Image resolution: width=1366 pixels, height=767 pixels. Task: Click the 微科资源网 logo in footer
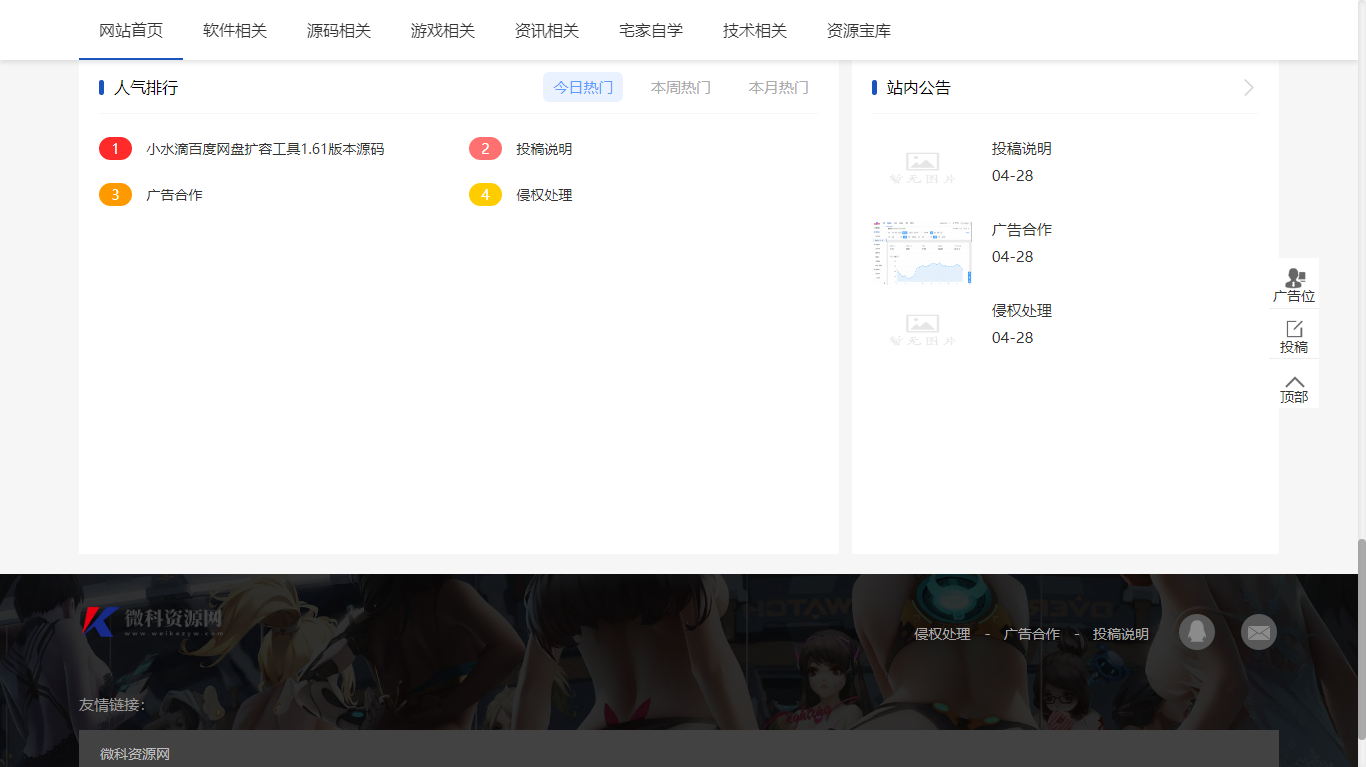[155, 620]
